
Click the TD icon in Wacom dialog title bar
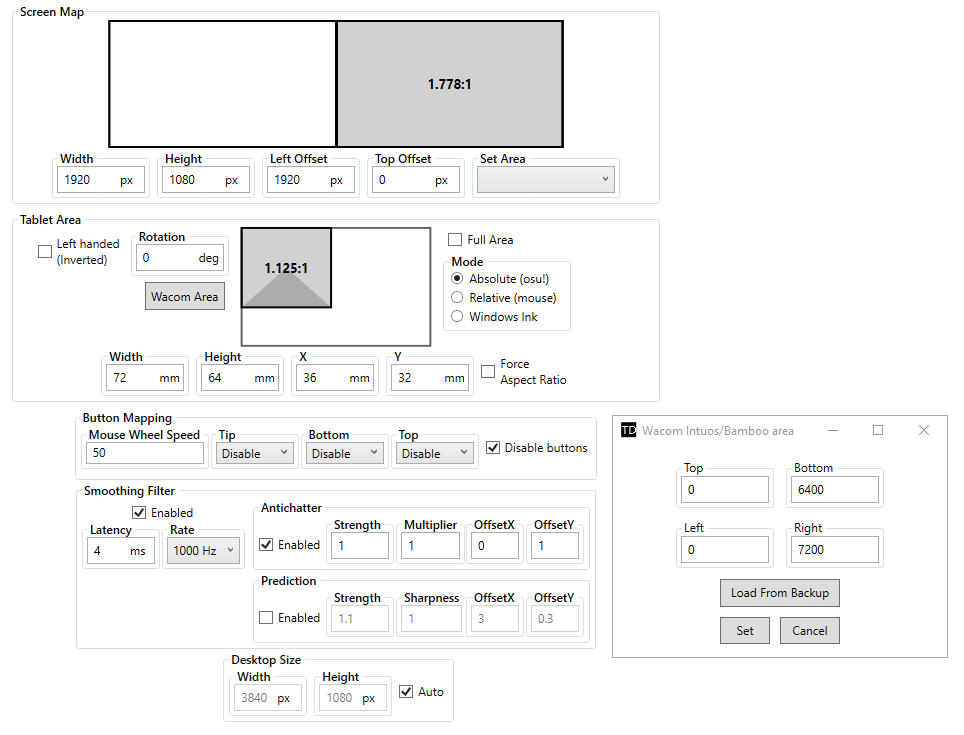point(628,430)
